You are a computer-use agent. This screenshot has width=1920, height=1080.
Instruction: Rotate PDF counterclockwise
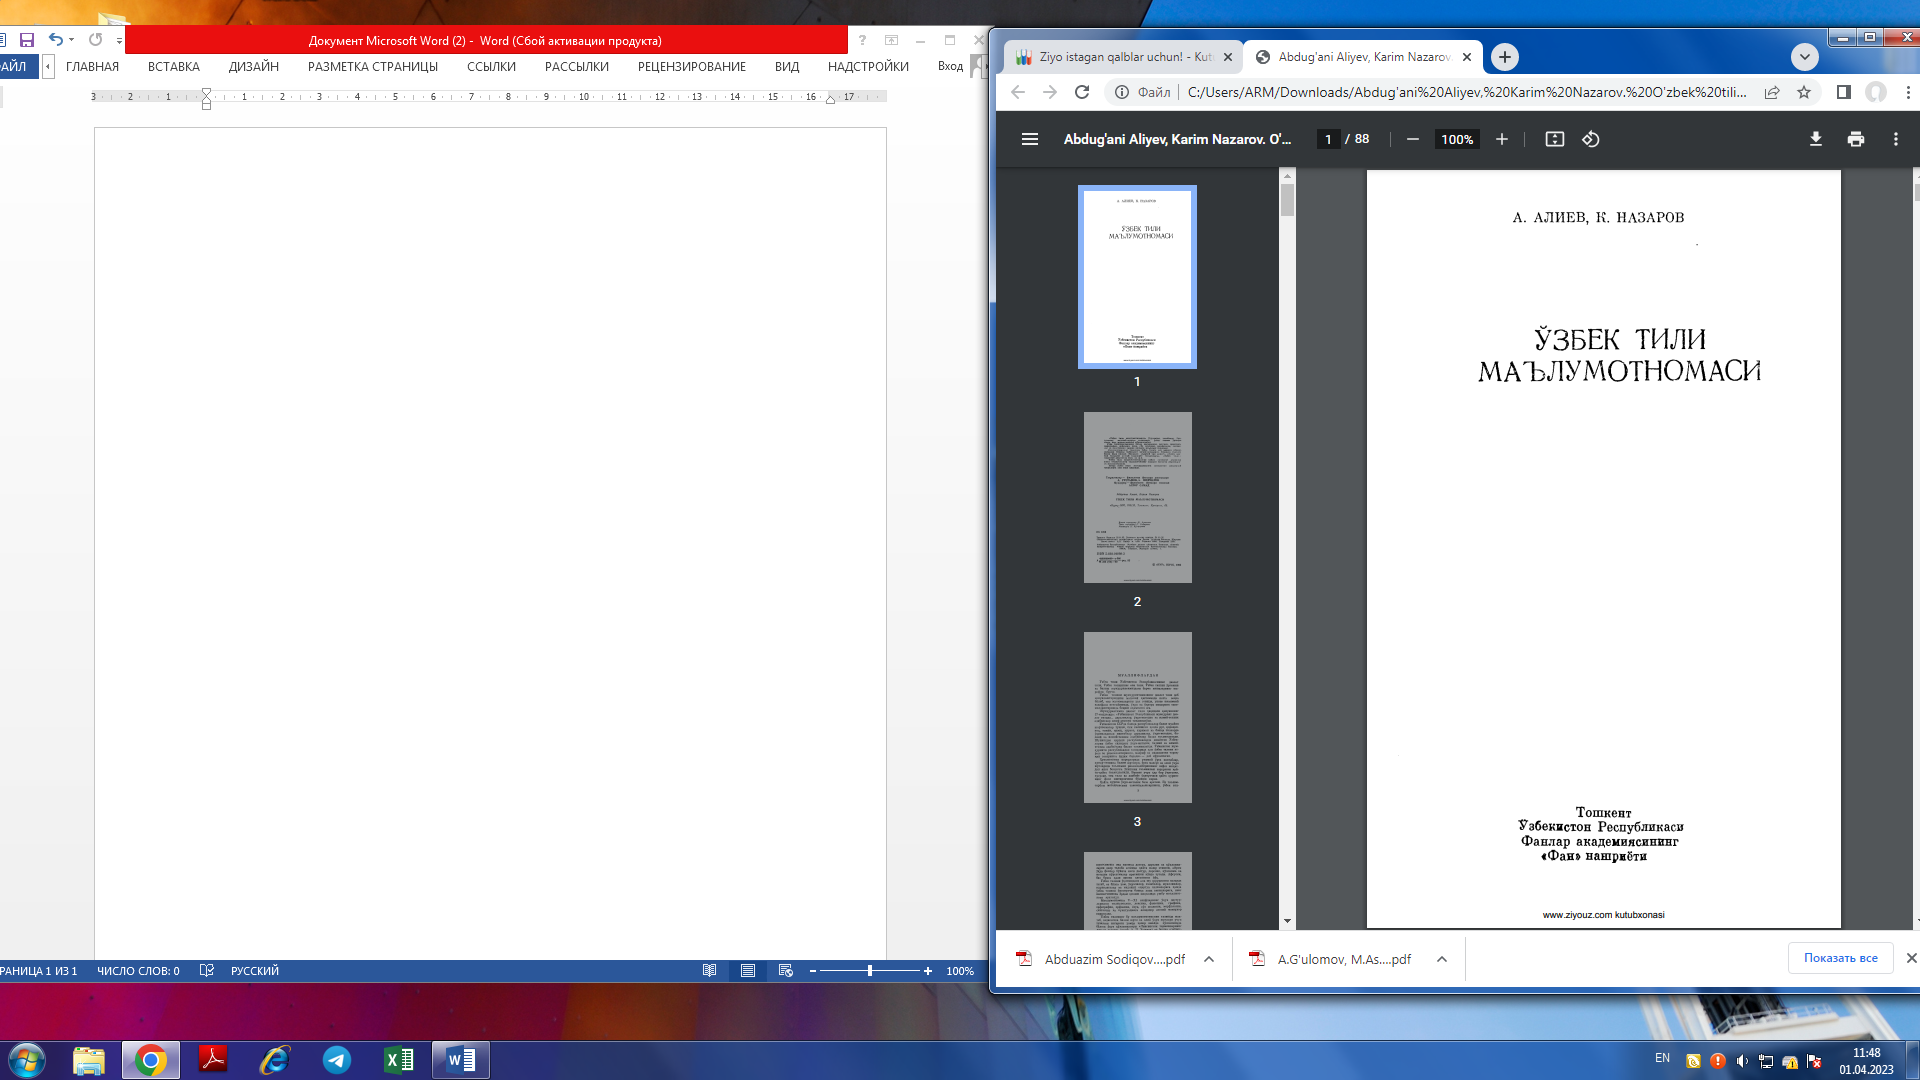click(1591, 139)
